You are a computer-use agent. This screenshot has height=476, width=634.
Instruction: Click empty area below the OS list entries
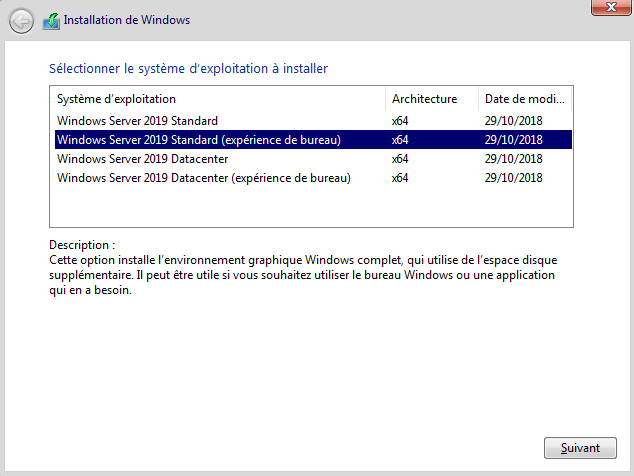(x=300, y=208)
